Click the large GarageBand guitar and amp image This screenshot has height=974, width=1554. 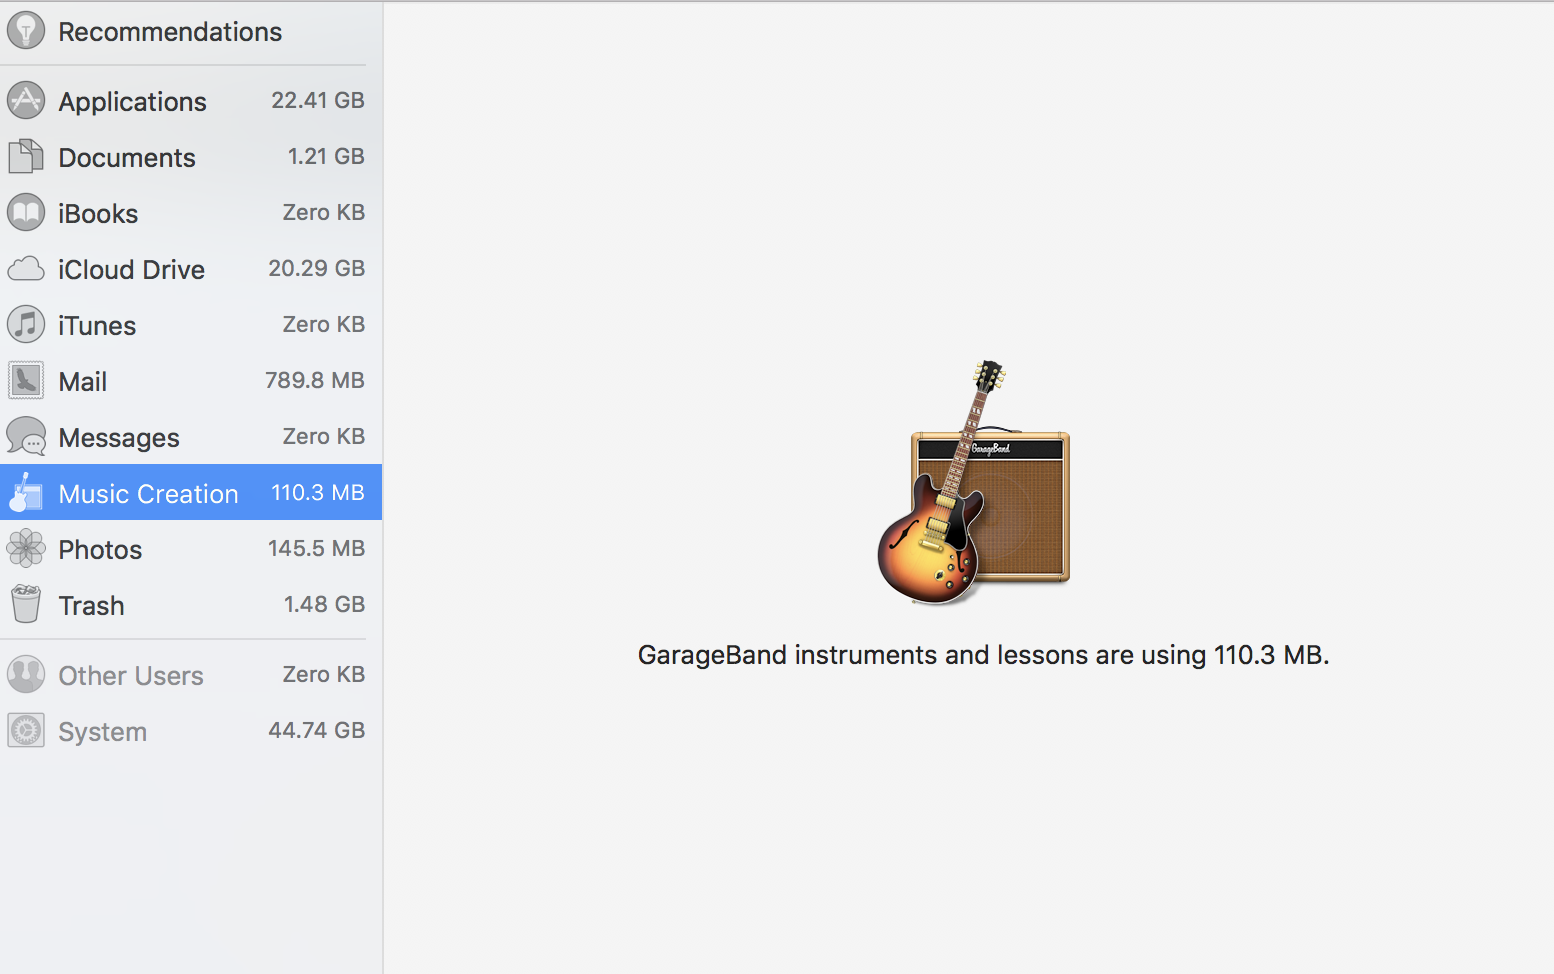tap(974, 482)
